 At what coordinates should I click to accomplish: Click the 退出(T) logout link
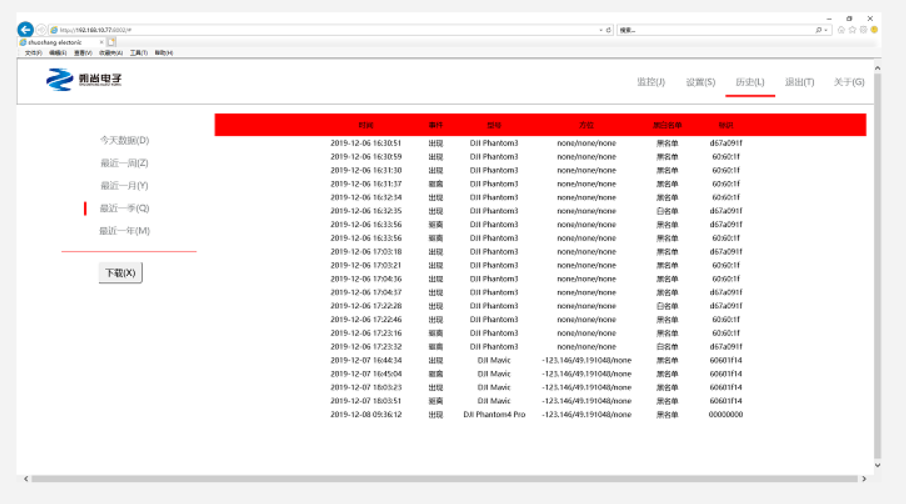coord(800,82)
